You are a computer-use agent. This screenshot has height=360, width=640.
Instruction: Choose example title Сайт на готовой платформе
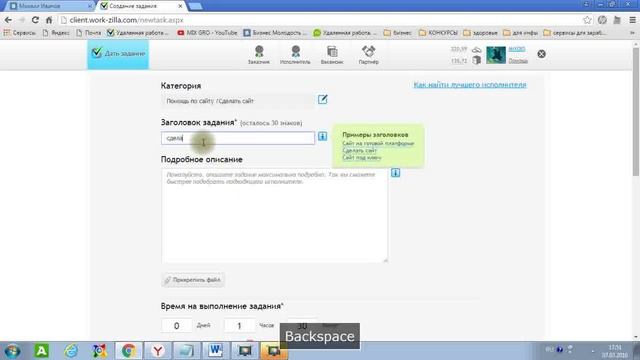(378, 144)
